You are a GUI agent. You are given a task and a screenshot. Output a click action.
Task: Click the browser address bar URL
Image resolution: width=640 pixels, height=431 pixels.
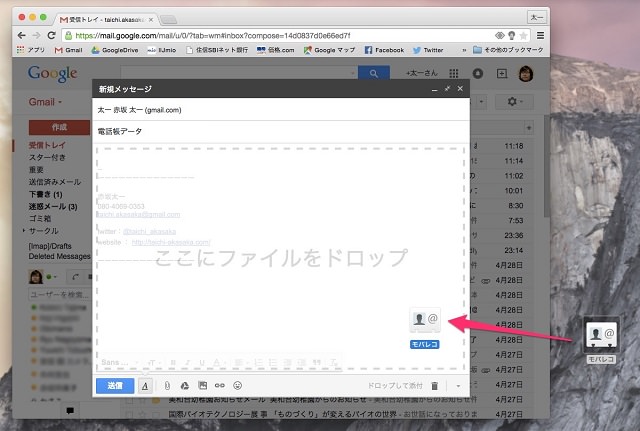213,36
